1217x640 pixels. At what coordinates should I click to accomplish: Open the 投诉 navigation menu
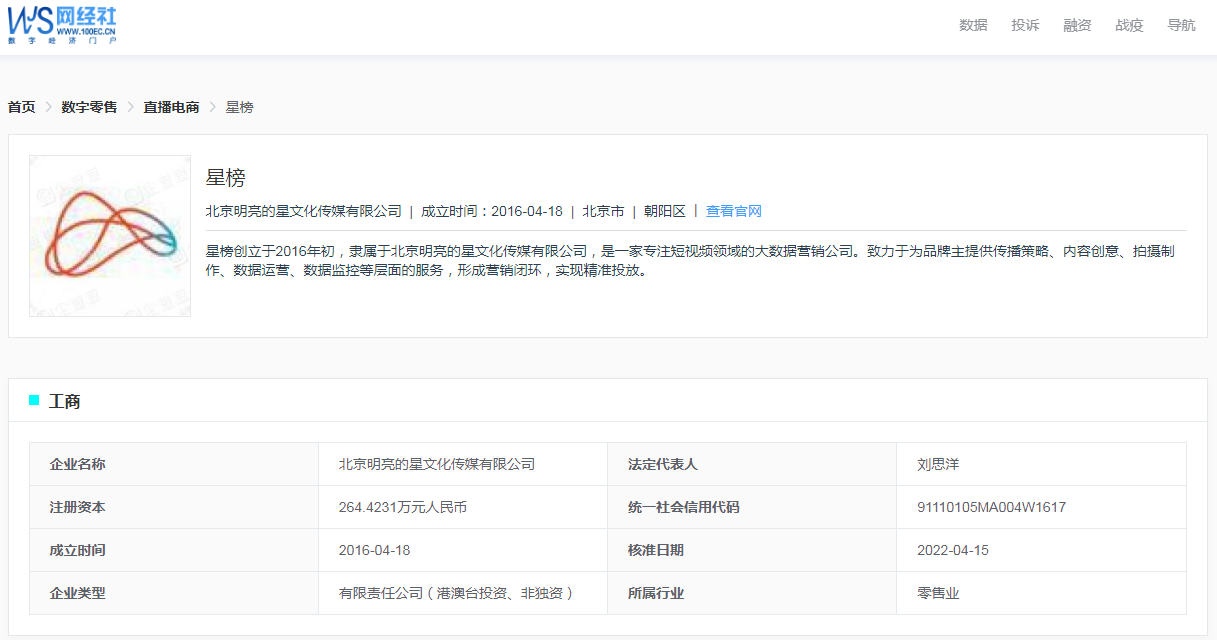(x=1025, y=25)
